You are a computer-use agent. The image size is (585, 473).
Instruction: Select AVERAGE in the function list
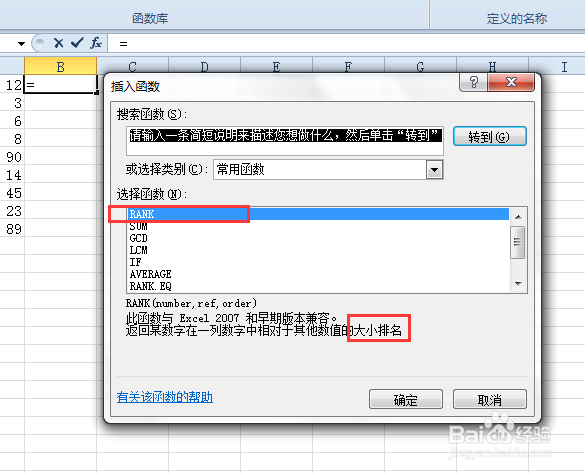(319, 274)
